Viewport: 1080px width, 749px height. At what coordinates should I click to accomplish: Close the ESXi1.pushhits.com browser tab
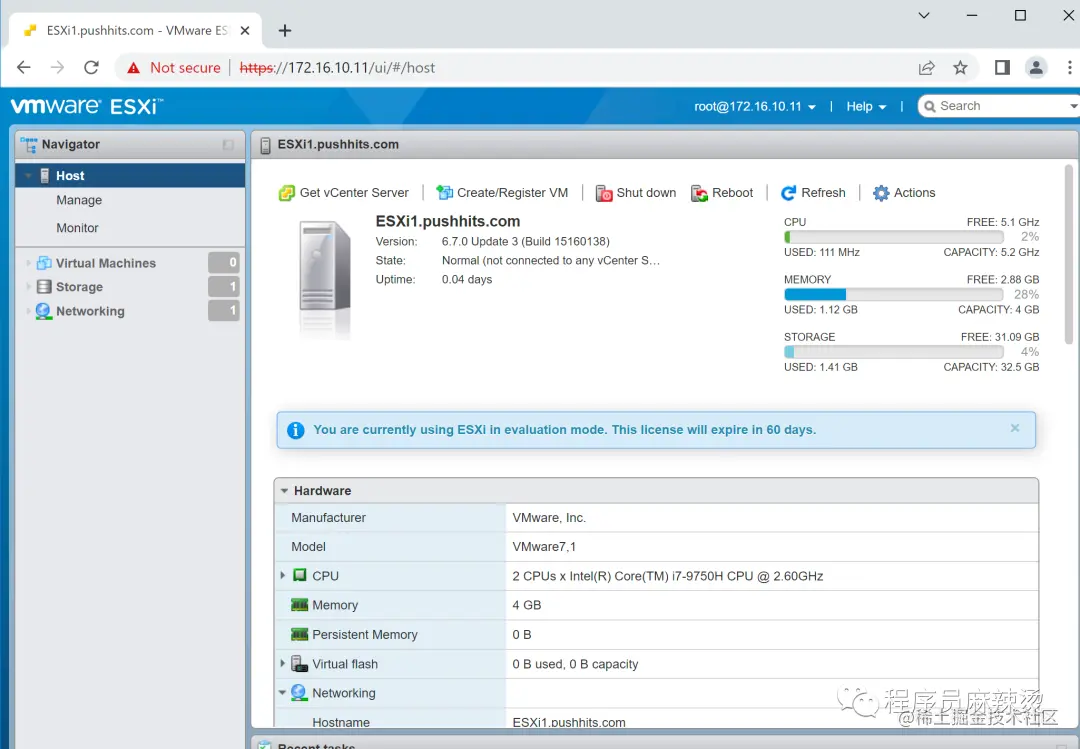coord(245,30)
